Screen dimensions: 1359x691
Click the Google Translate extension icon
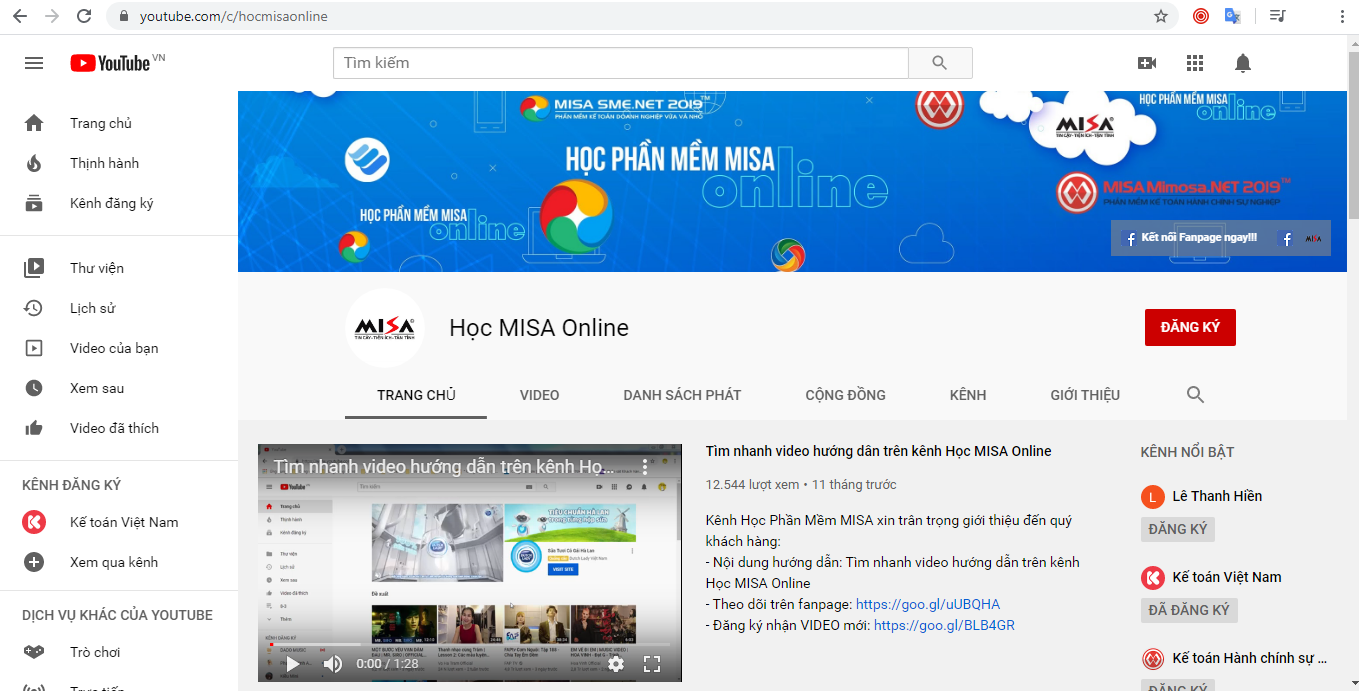pos(1233,16)
